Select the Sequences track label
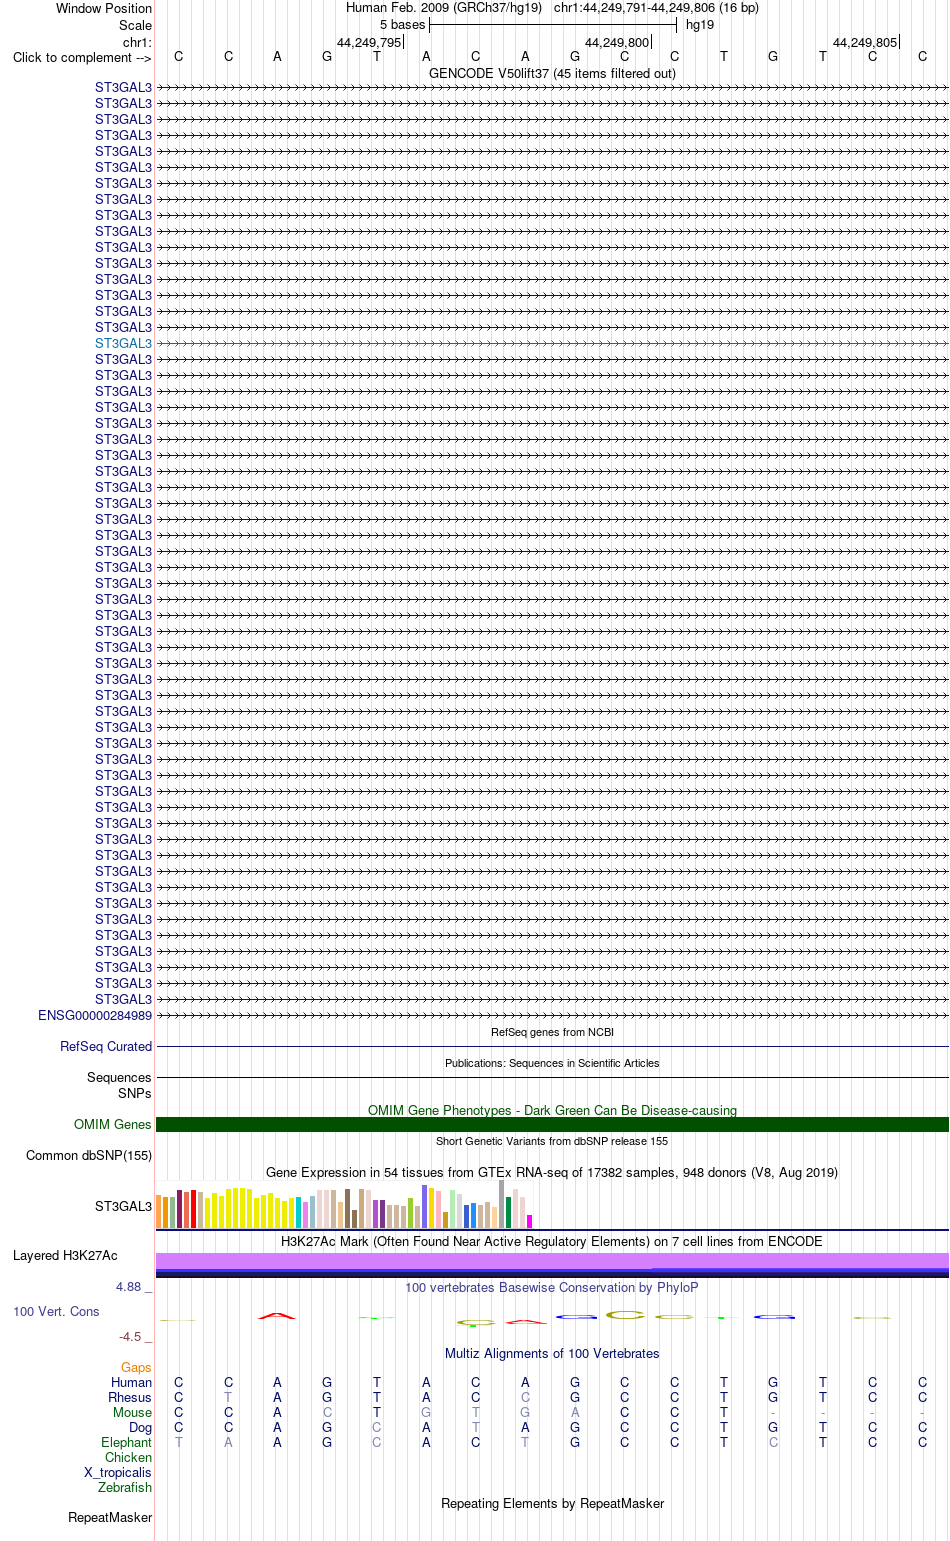 coord(119,1077)
